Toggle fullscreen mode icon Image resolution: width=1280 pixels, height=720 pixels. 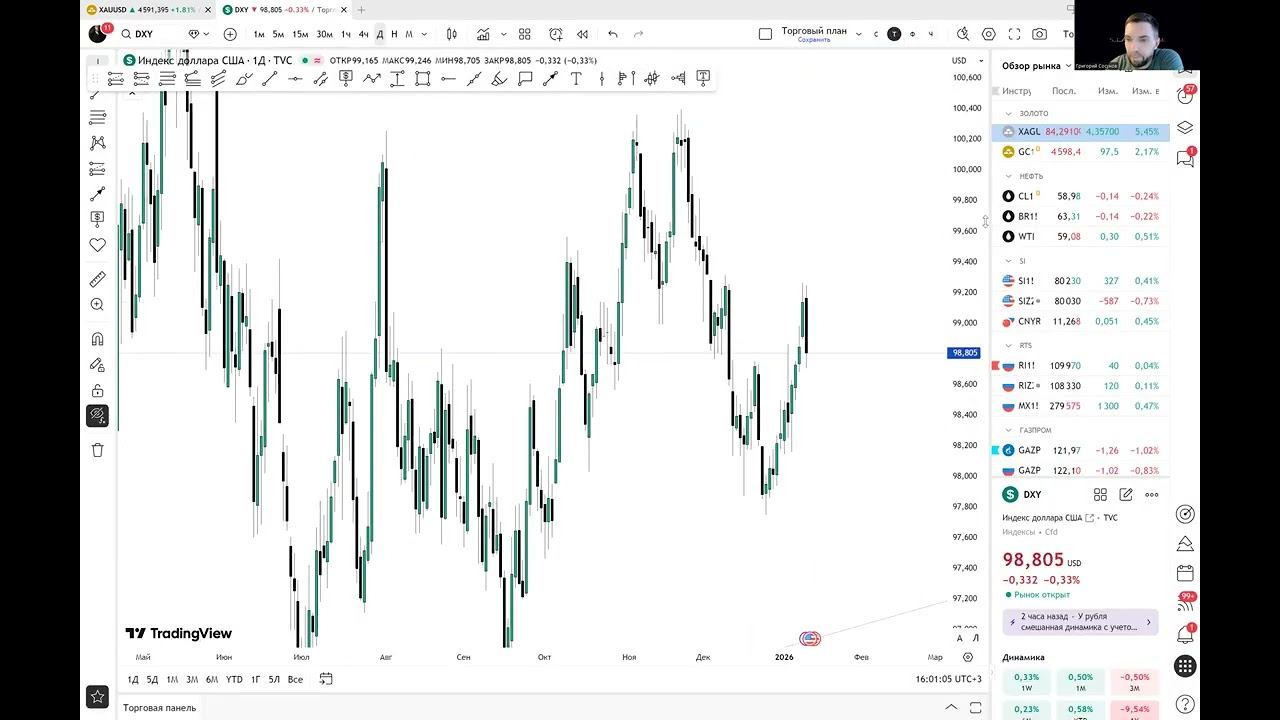(1014, 34)
